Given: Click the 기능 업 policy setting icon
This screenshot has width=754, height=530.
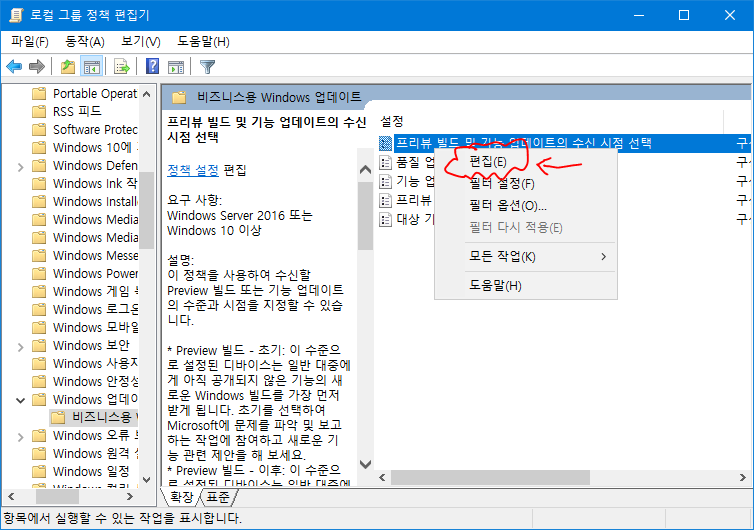Looking at the screenshot, I should click(385, 182).
